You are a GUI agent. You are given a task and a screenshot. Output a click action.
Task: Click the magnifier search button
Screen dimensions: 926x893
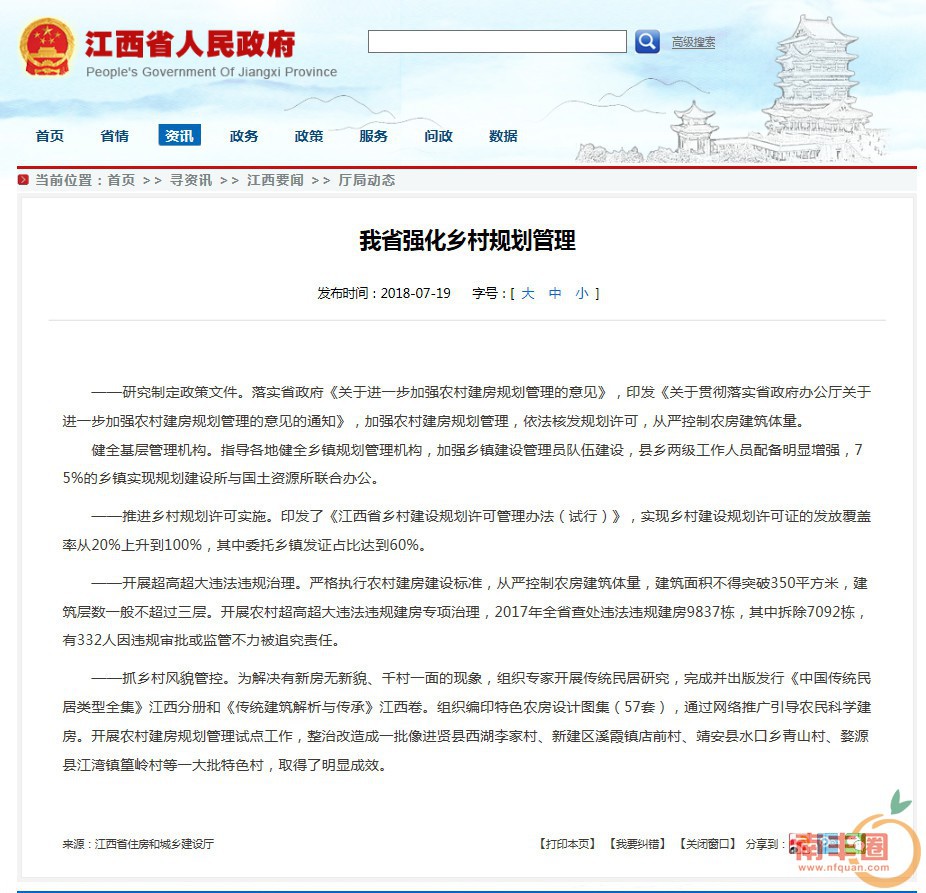click(x=647, y=42)
